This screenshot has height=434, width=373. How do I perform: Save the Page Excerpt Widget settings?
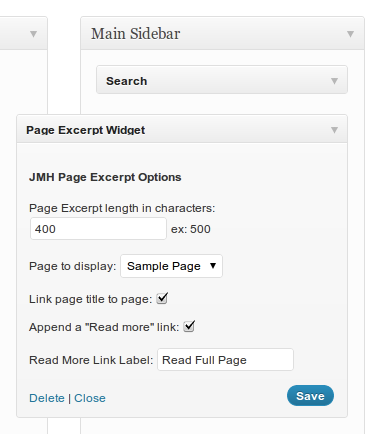pyautogui.click(x=310, y=396)
